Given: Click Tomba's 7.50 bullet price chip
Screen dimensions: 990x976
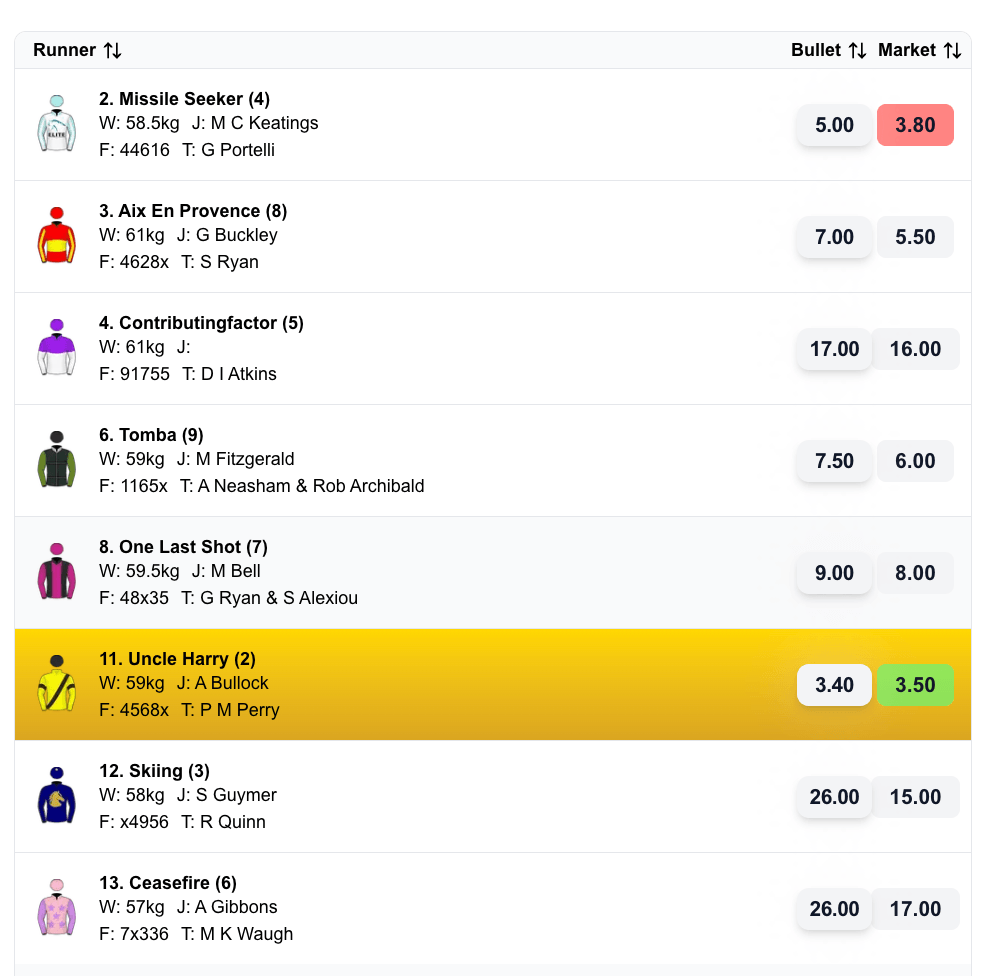Looking at the screenshot, I should click(x=834, y=461).
